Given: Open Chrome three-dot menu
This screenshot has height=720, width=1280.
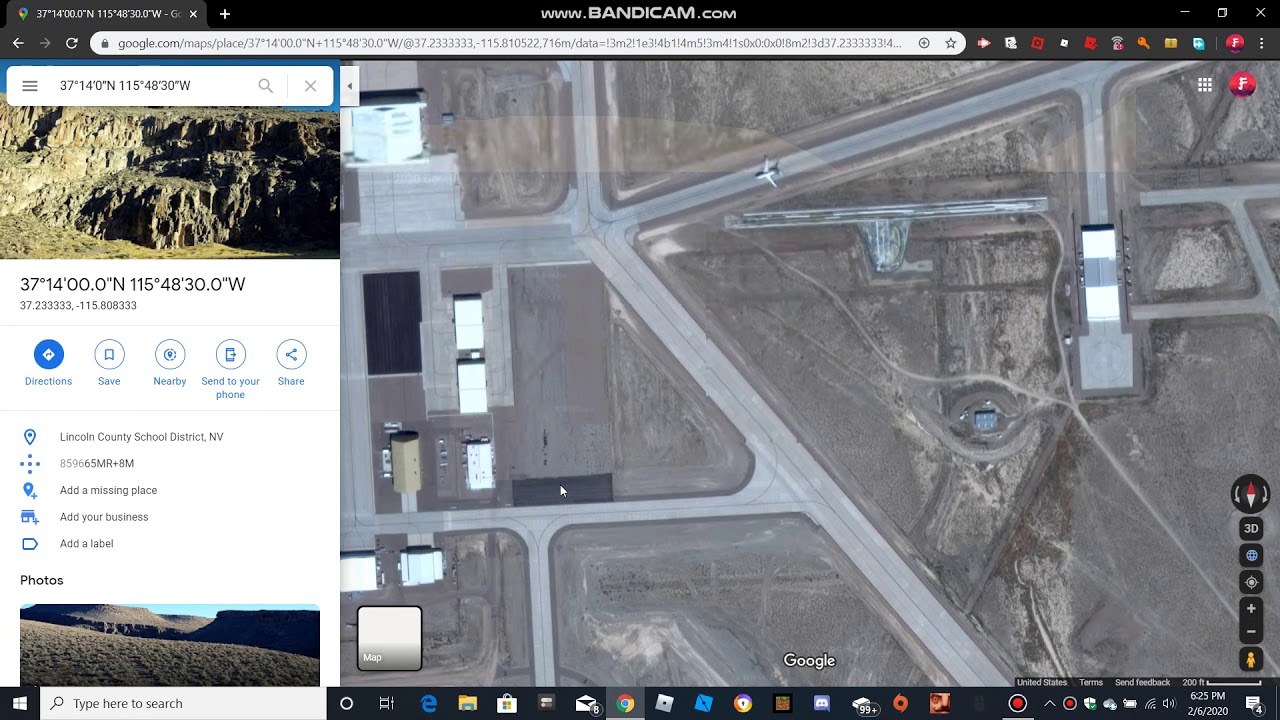Looking at the screenshot, I should (1262, 43).
